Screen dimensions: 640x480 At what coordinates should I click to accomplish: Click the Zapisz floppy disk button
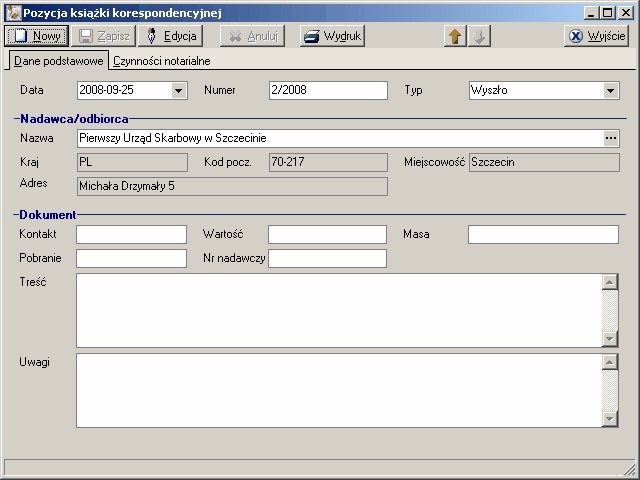[x=104, y=36]
